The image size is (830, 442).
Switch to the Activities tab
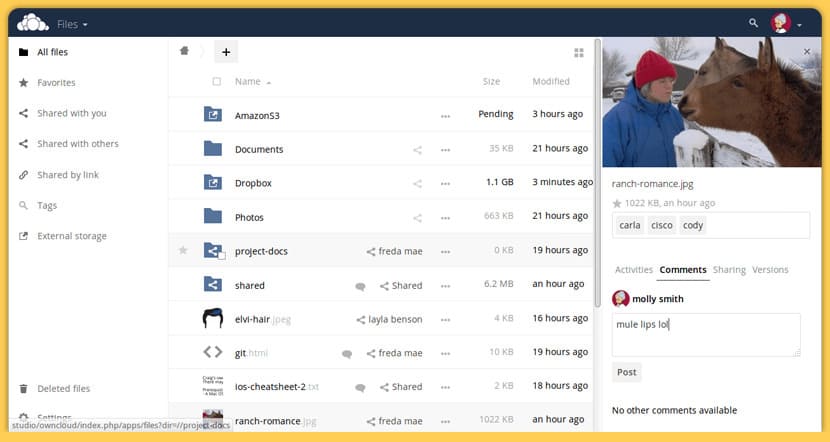pos(634,270)
